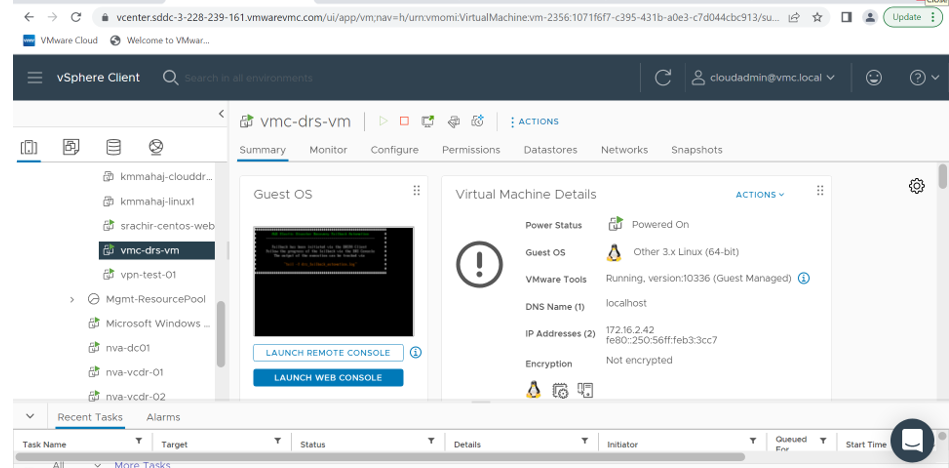
Task: Open the VM ACTIONS menu in the header
Action: (534, 122)
